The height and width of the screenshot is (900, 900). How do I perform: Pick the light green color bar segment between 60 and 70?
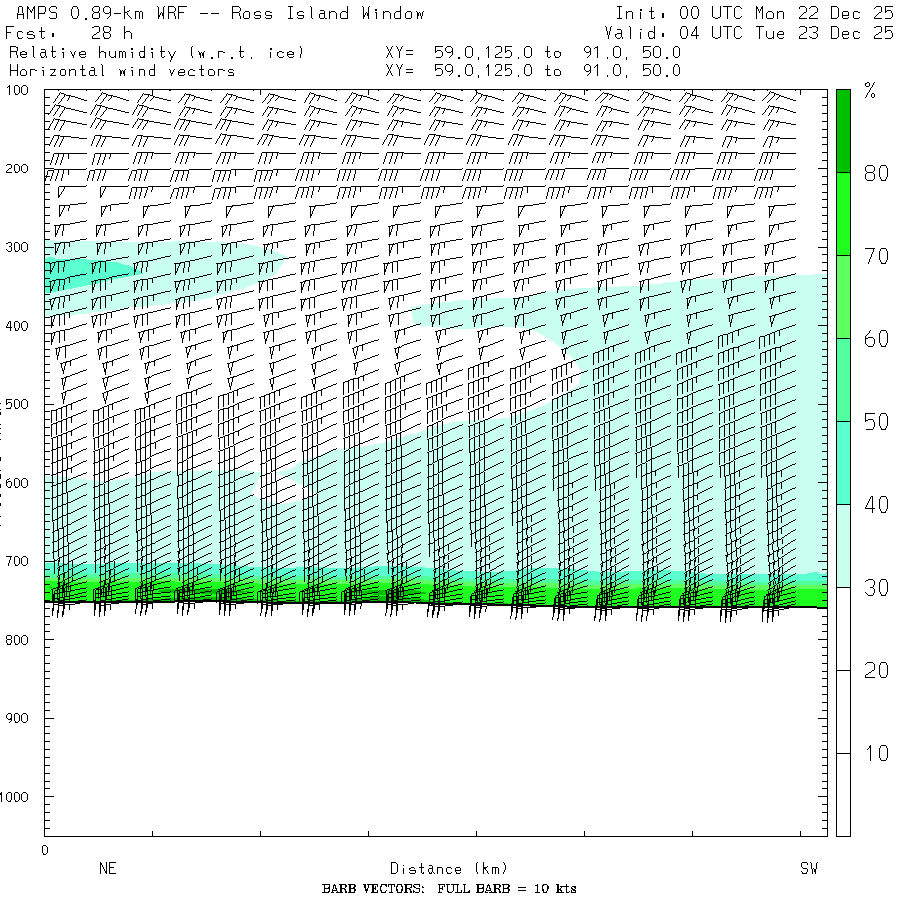coord(843,297)
